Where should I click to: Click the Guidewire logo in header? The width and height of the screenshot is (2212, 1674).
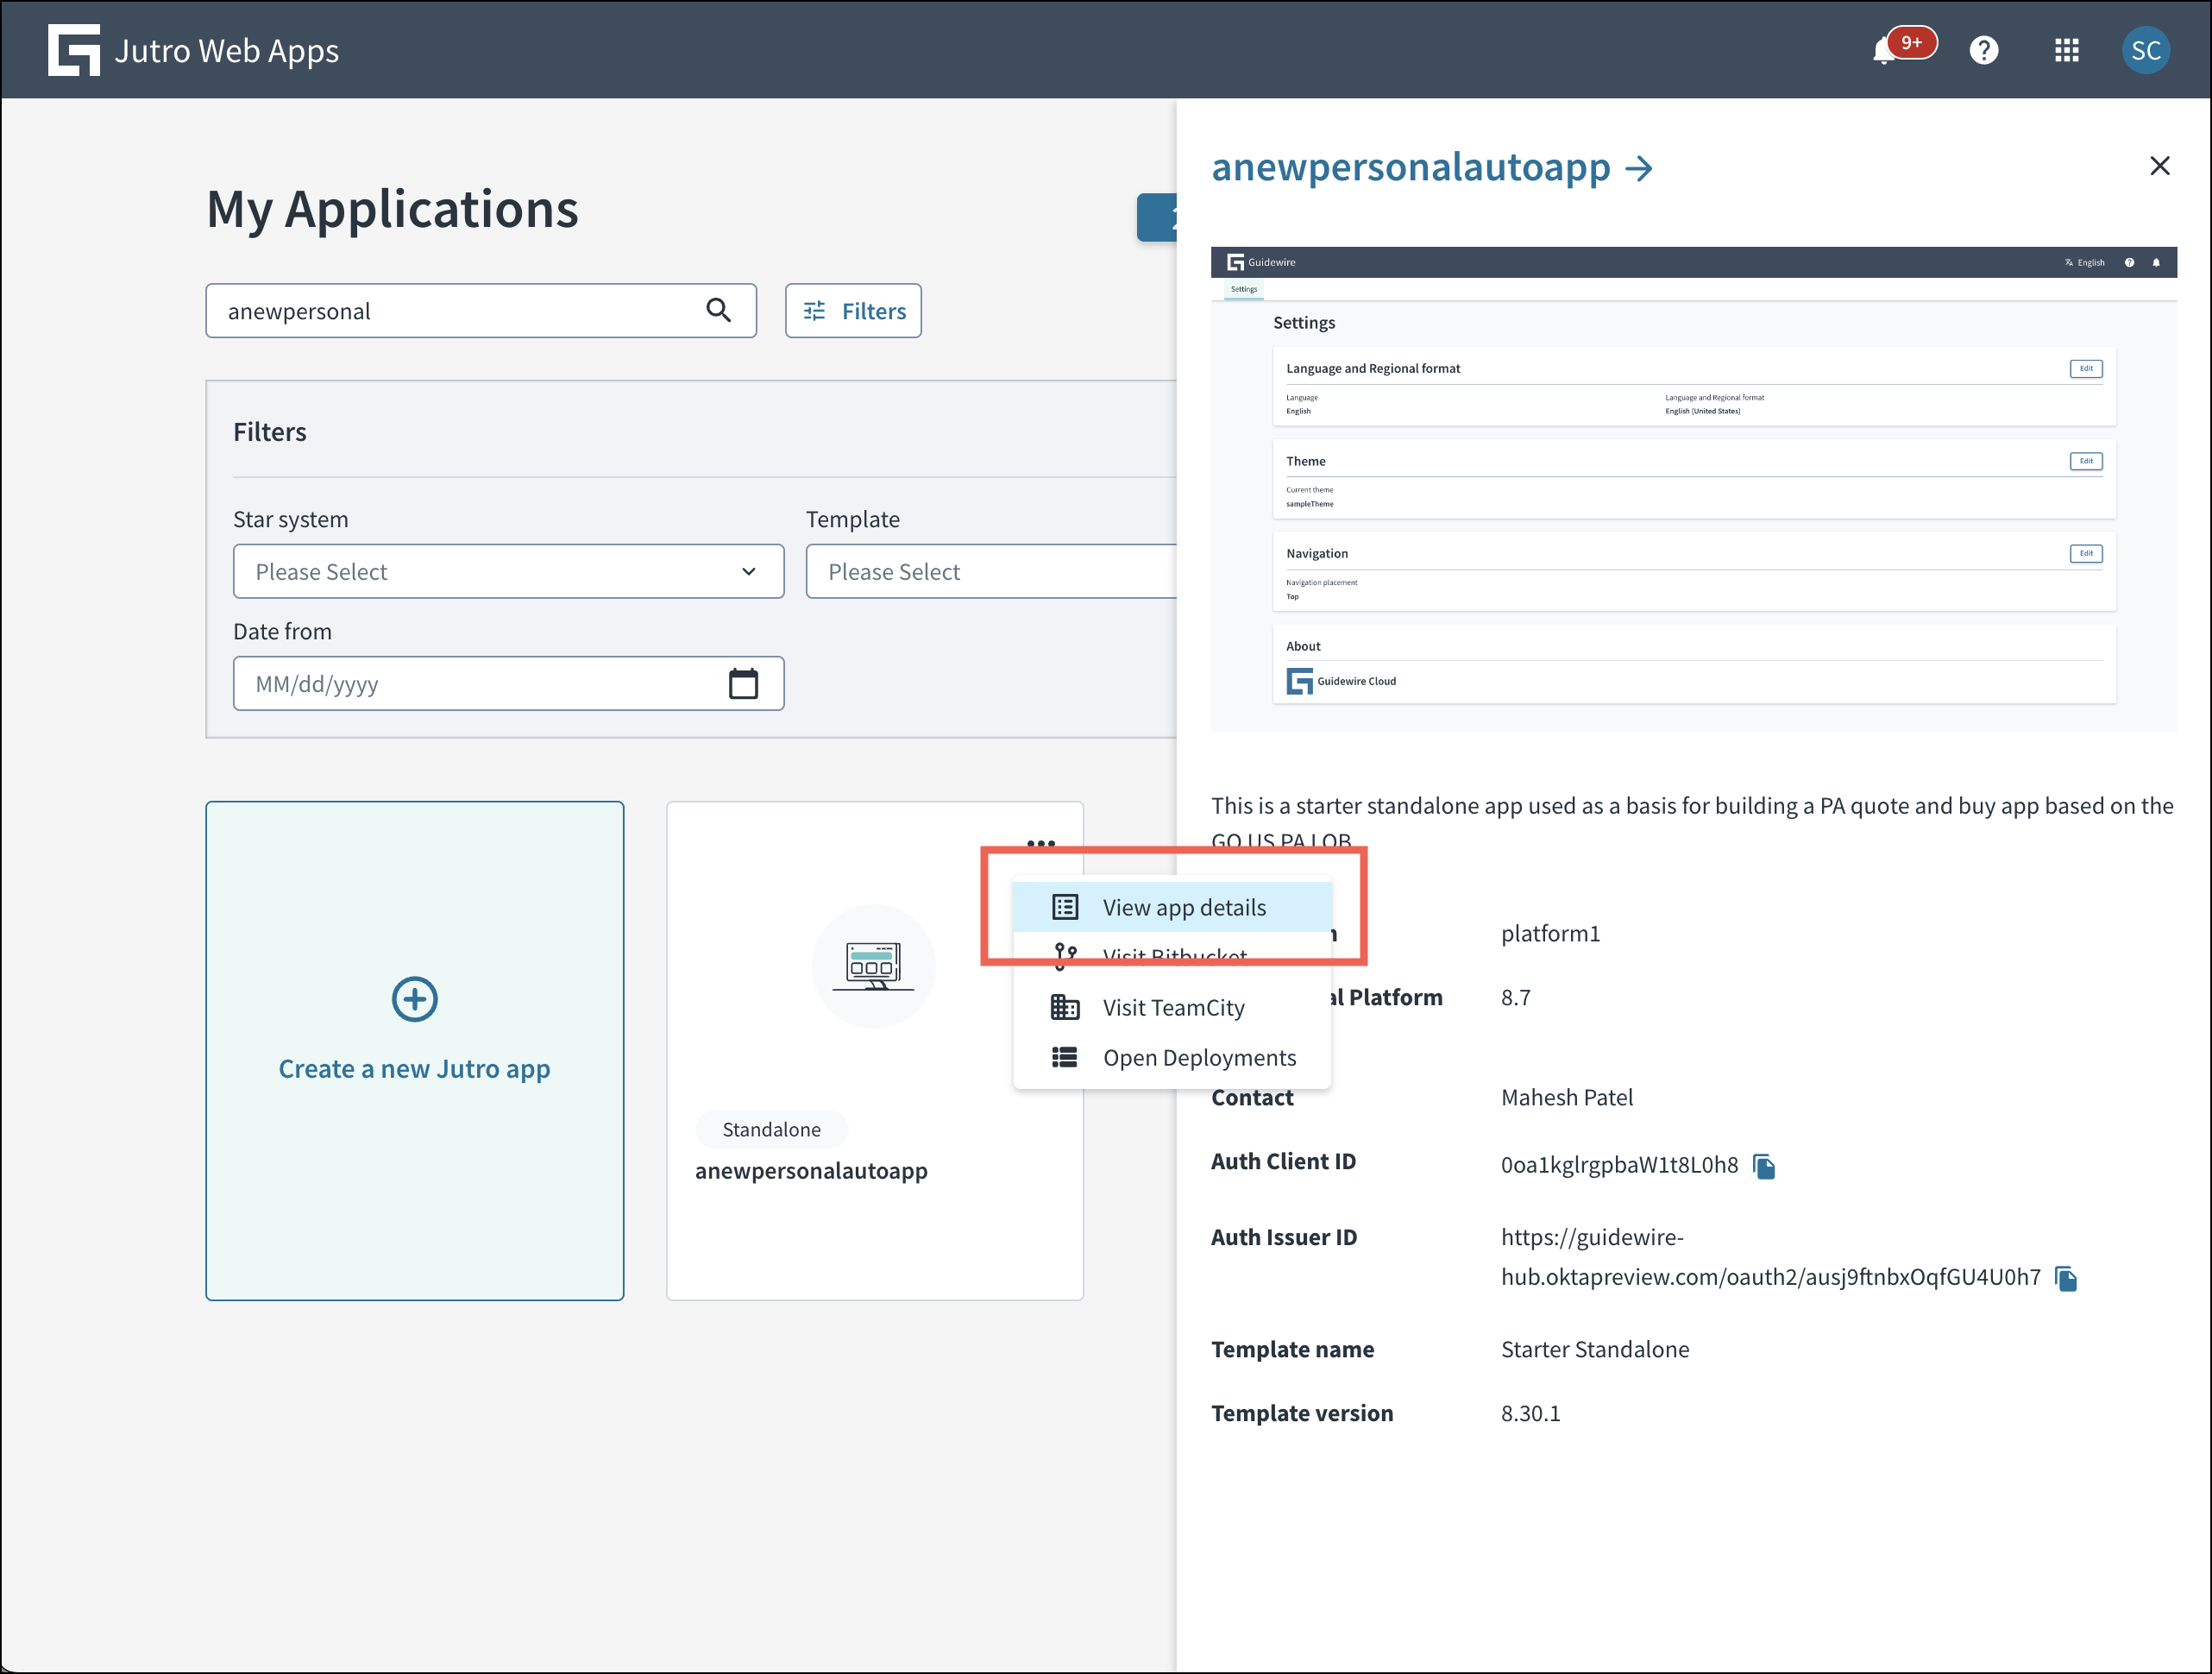coord(74,50)
